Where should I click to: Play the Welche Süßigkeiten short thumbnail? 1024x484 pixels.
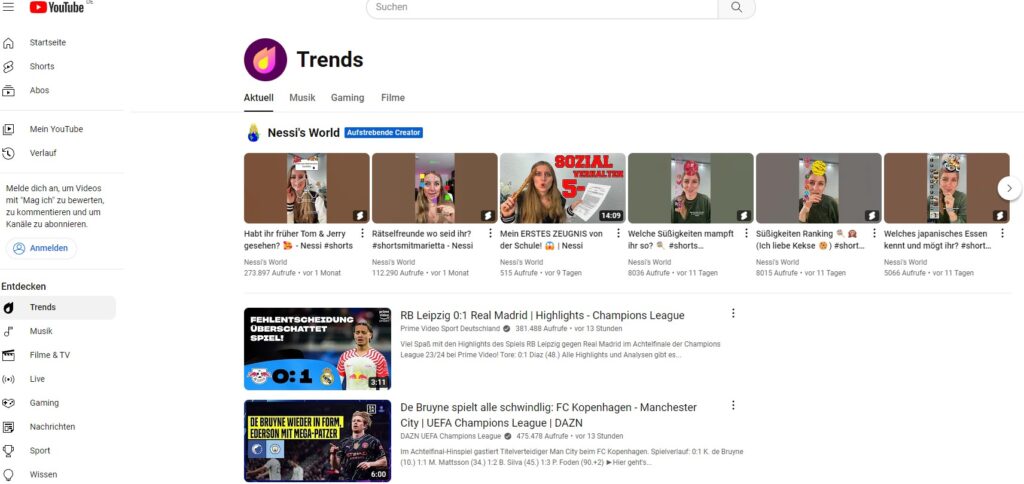pos(691,188)
